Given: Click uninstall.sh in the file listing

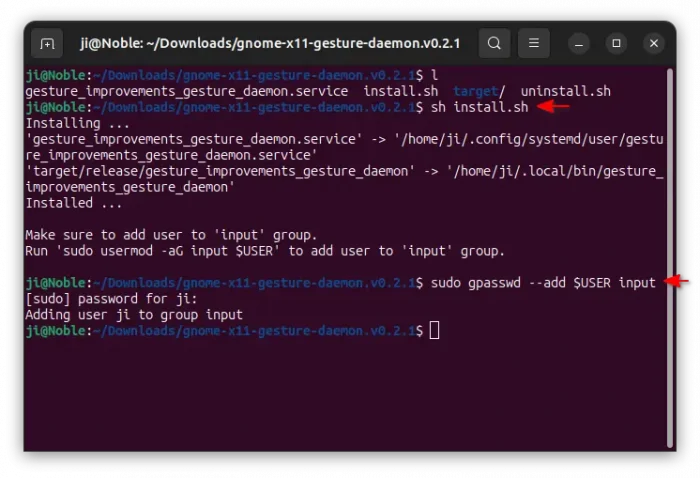Looking at the screenshot, I should (x=566, y=91).
